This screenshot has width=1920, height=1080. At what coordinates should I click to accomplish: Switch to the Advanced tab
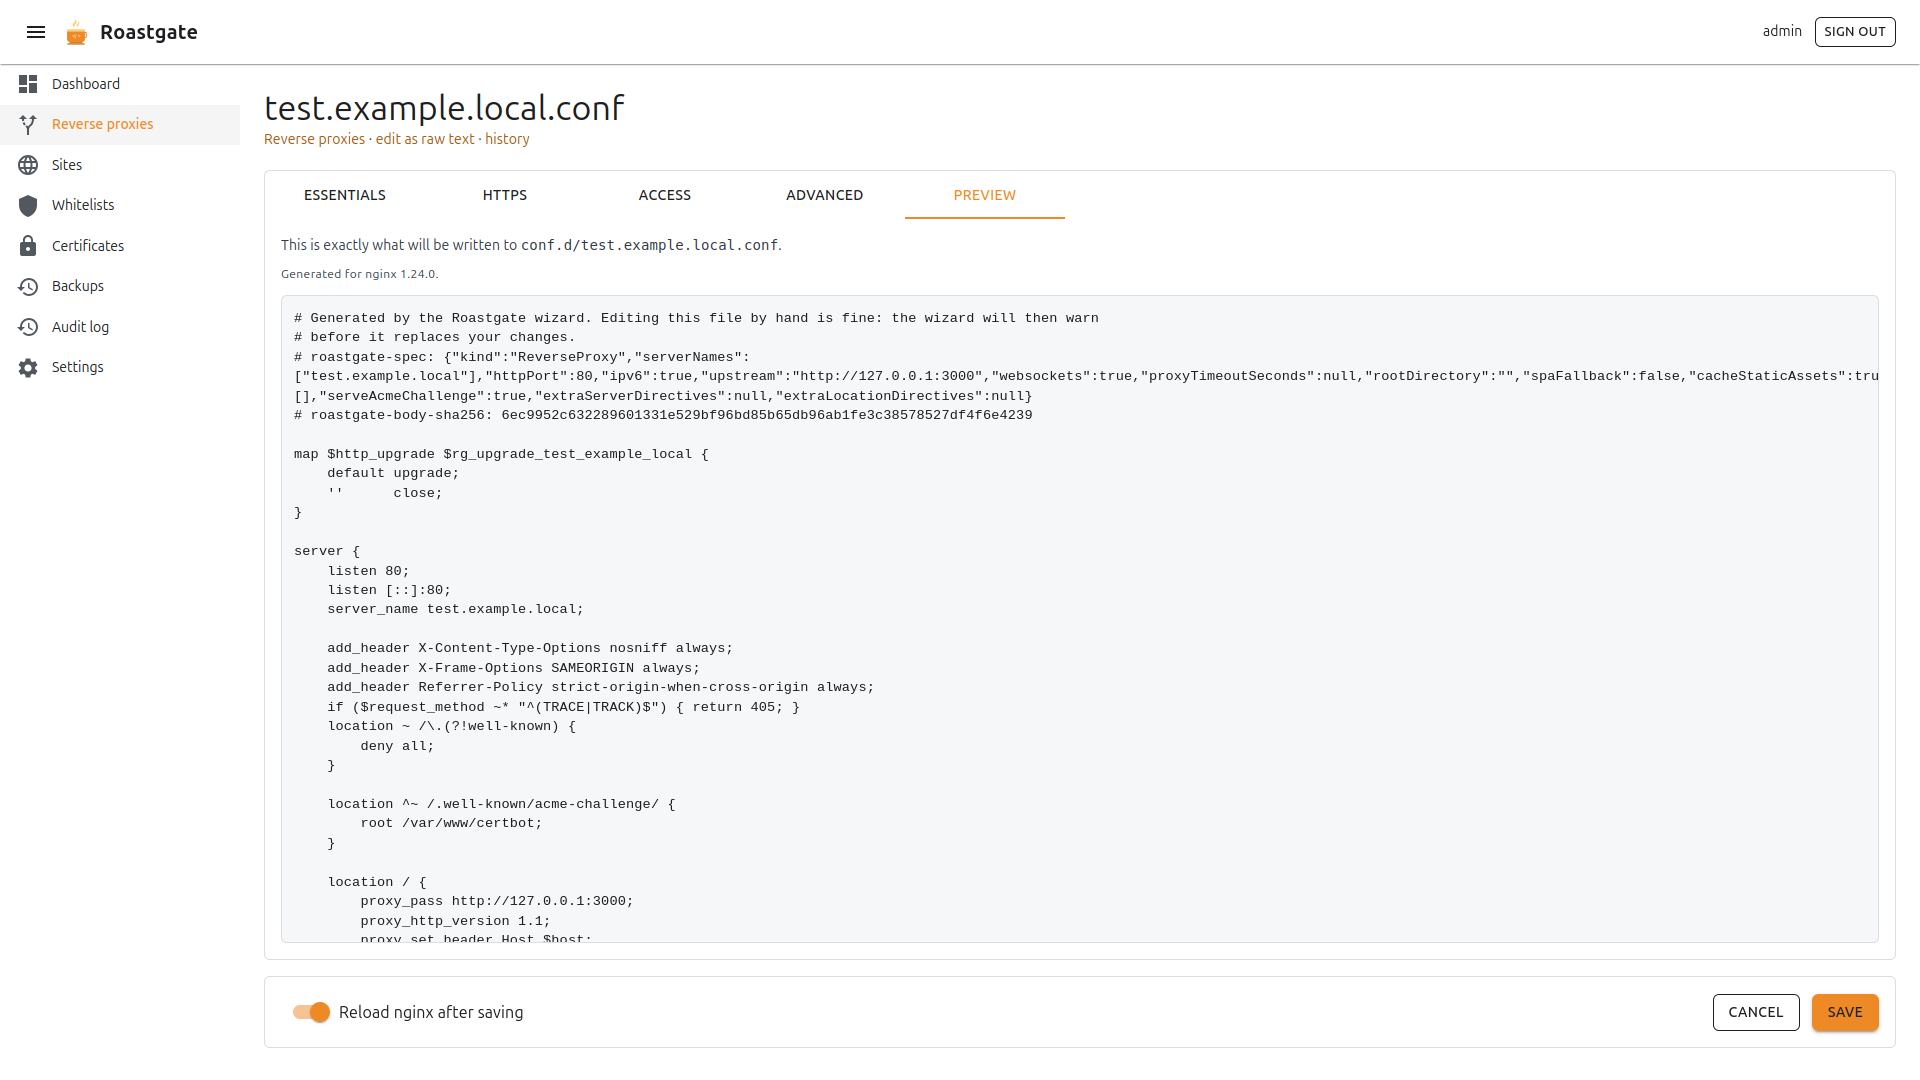(x=825, y=195)
